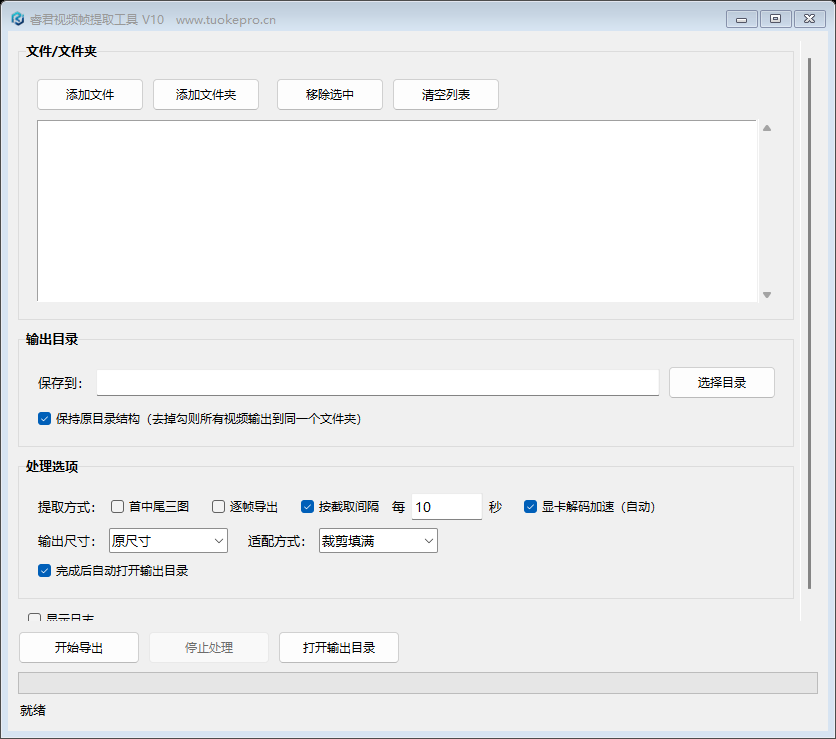The image size is (836, 739).
Task: Click the 就绪 status text
Action: (33, 710)
